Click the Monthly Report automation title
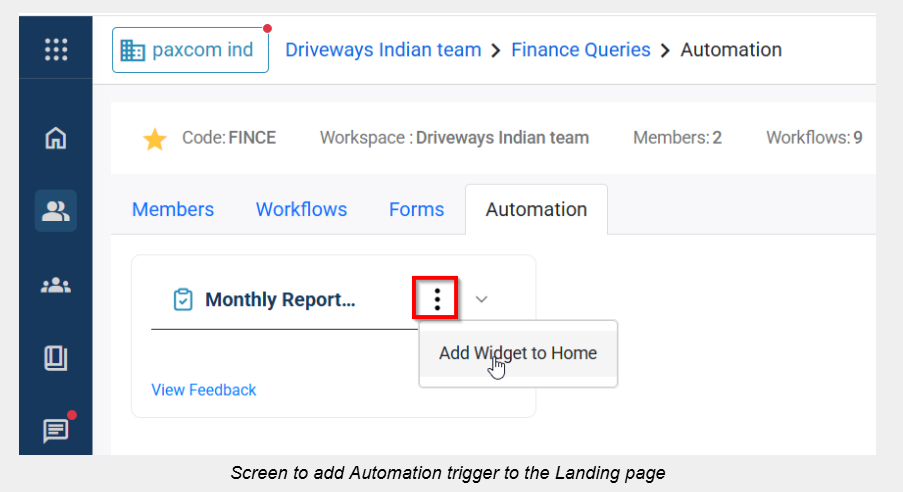Image resolution: width=903 pixels, height=492 pixels. click(x=280, y=299)
